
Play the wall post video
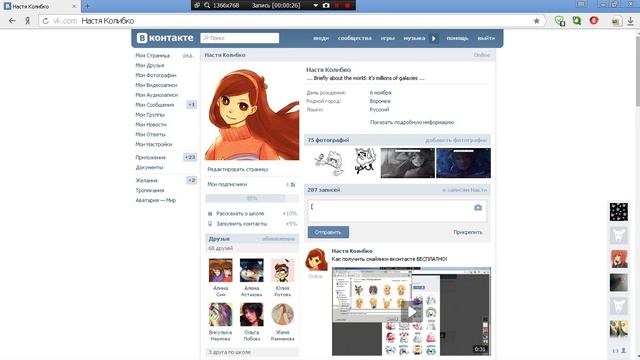tap(411, 312)
